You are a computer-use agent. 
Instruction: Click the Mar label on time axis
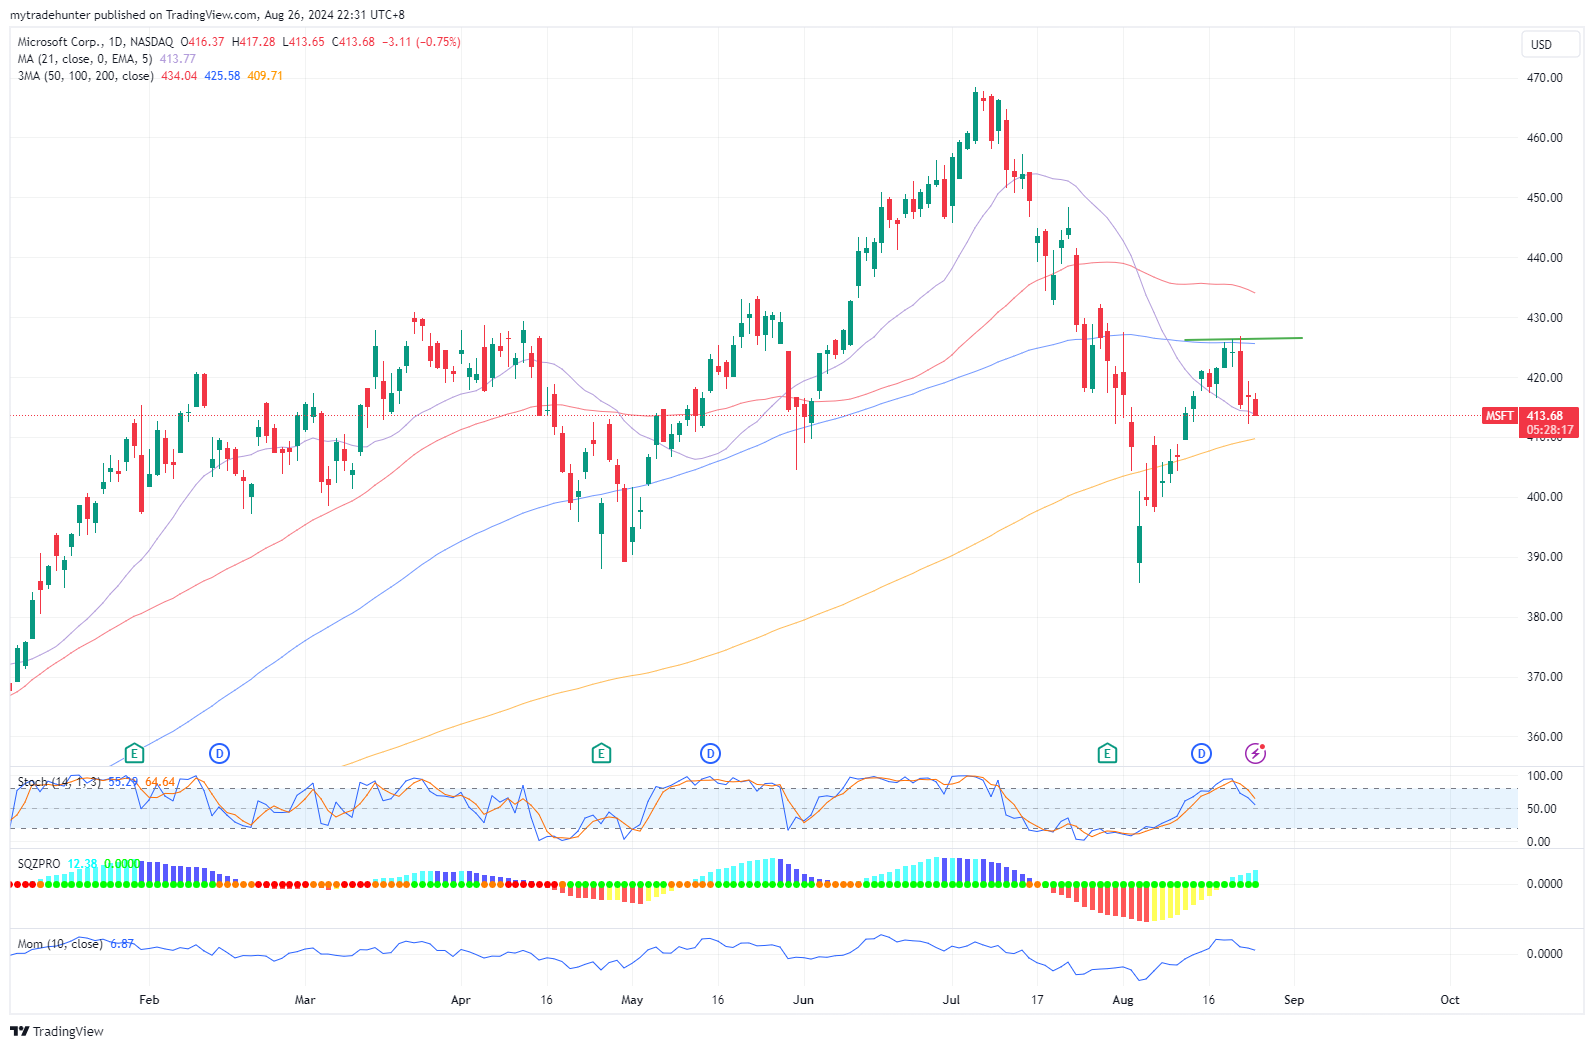coord(305,1000)
